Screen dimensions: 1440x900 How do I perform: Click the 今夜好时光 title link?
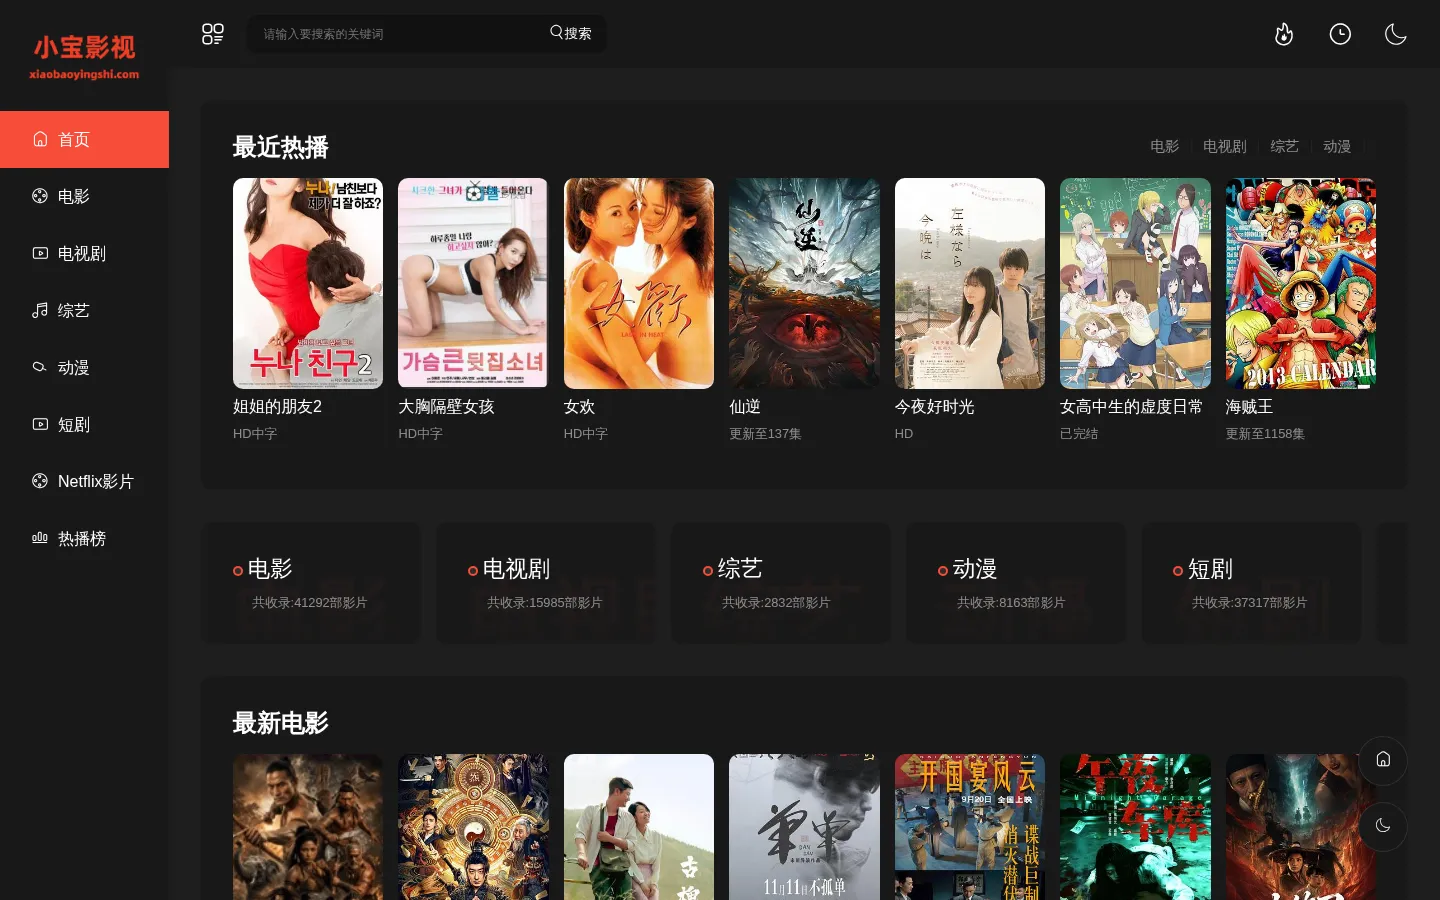[935, 407]
